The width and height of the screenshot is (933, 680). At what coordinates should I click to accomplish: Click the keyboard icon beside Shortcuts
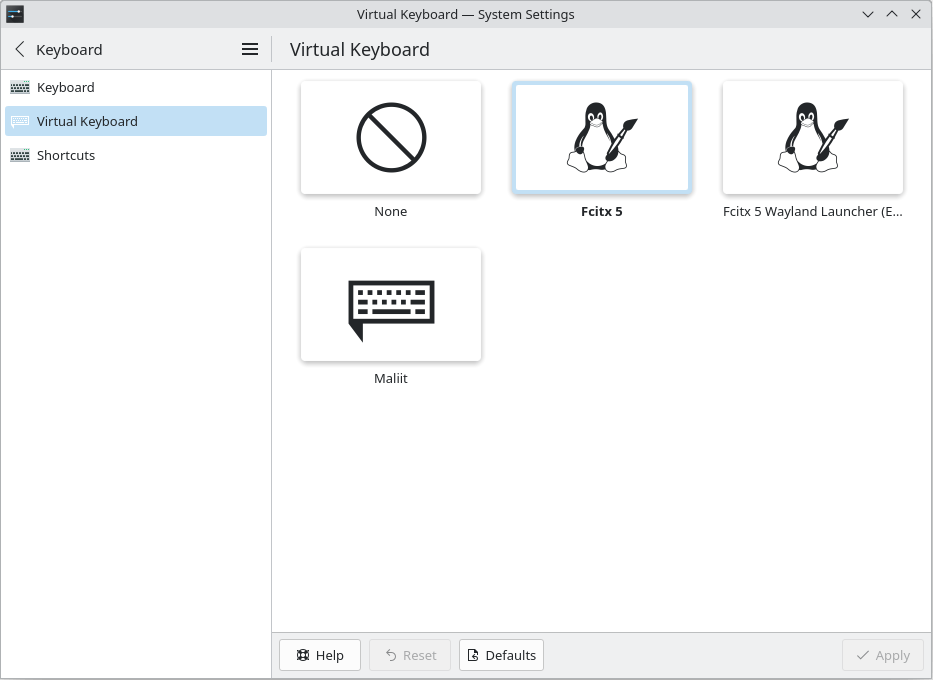20,155
